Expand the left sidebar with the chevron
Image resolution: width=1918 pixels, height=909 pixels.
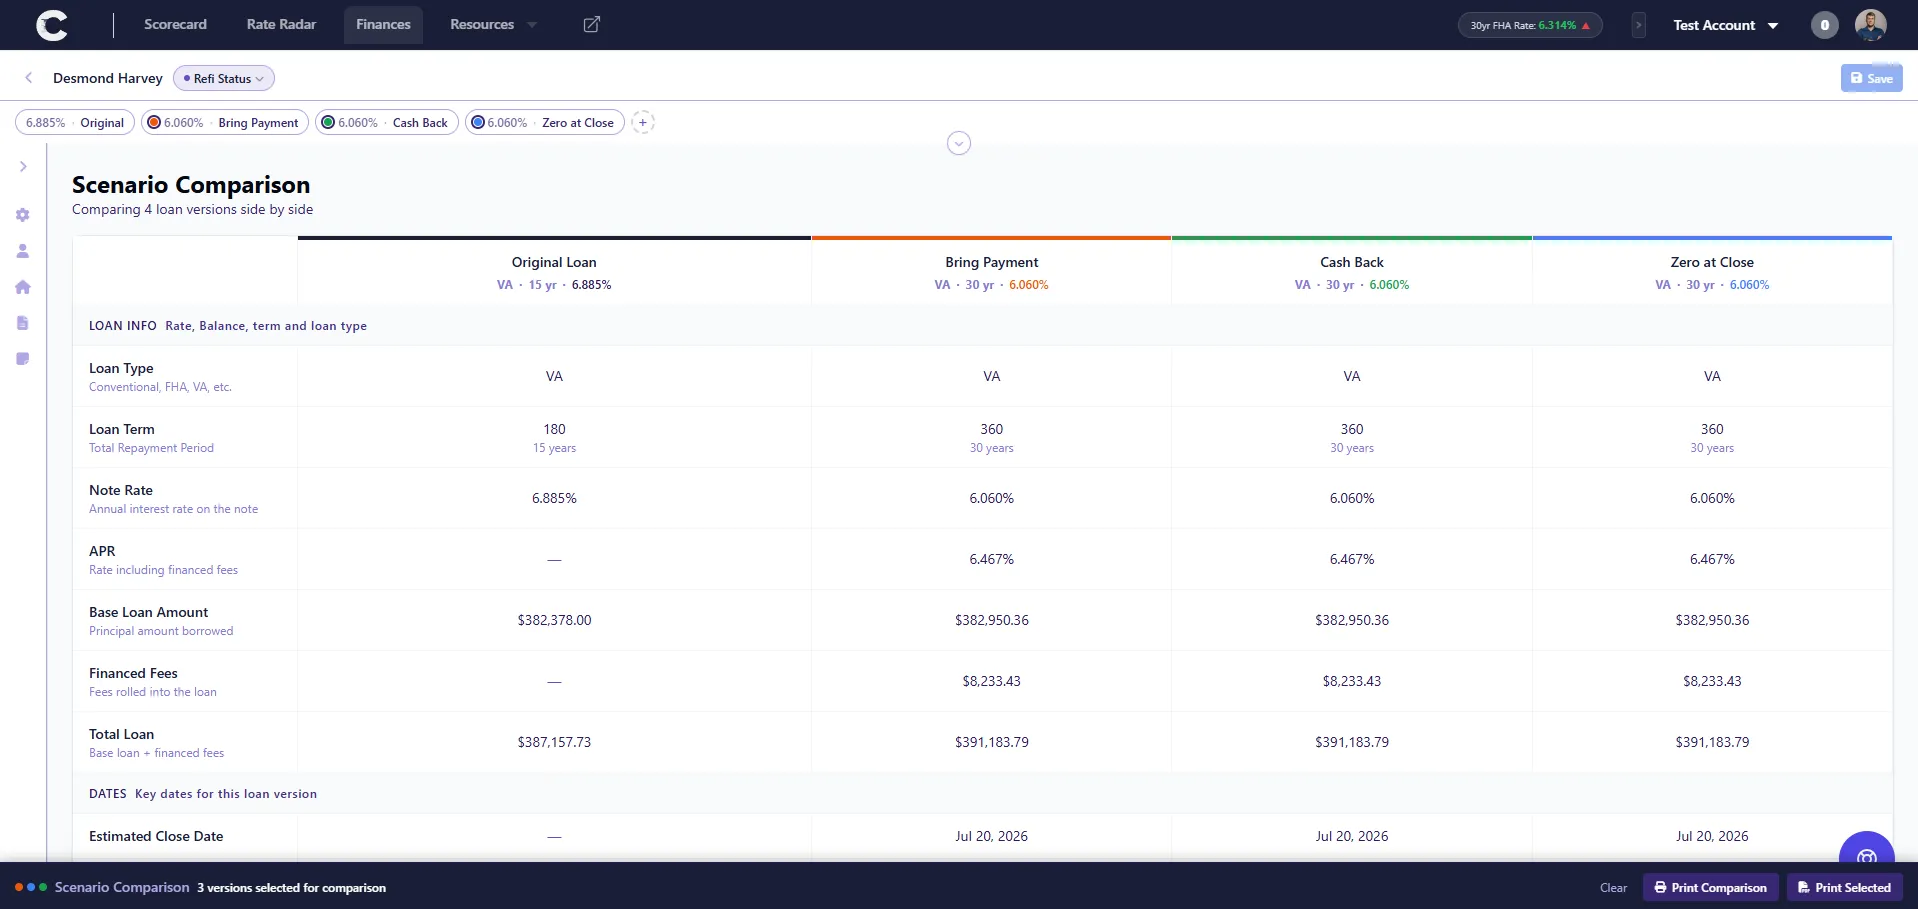point(23,167)
